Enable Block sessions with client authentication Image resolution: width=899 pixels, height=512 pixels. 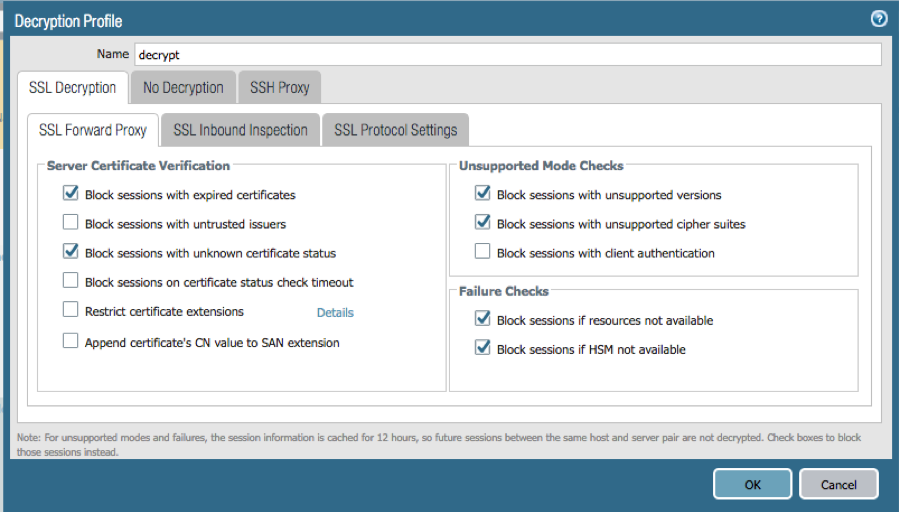483,252
